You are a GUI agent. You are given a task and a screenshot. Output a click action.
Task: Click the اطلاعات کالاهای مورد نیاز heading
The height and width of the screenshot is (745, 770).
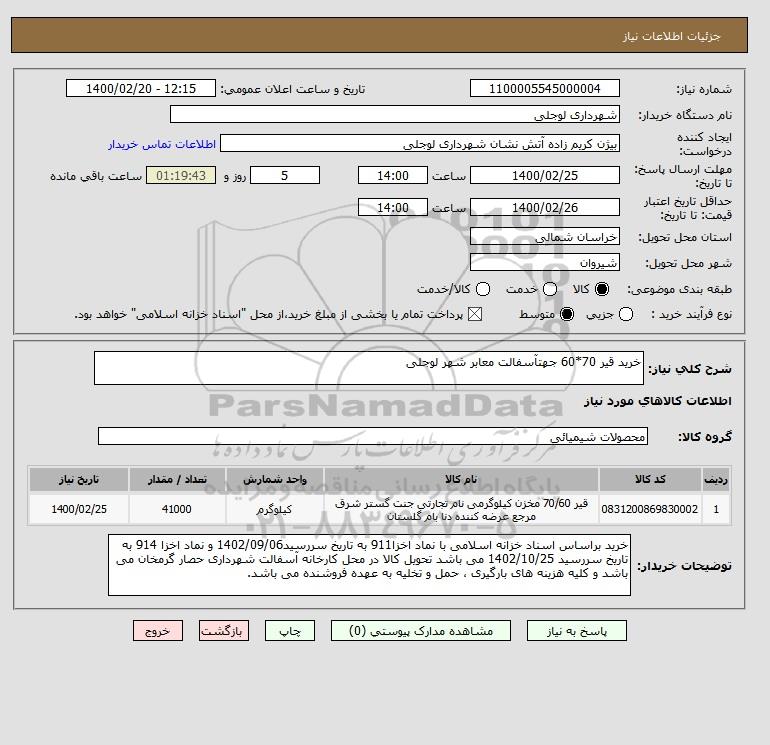click(x=658, y=401)
